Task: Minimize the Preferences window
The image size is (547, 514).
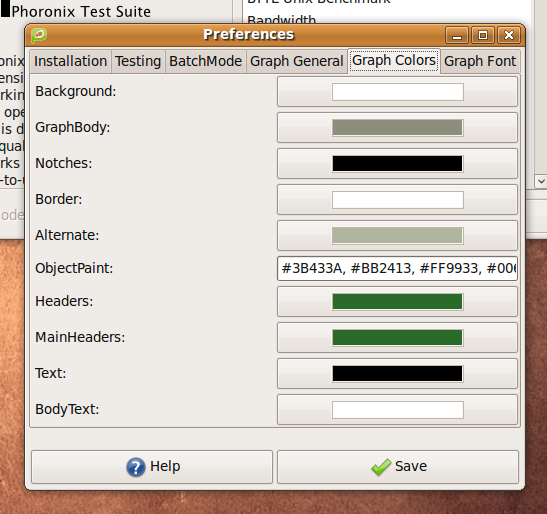Action: [457, 35]
